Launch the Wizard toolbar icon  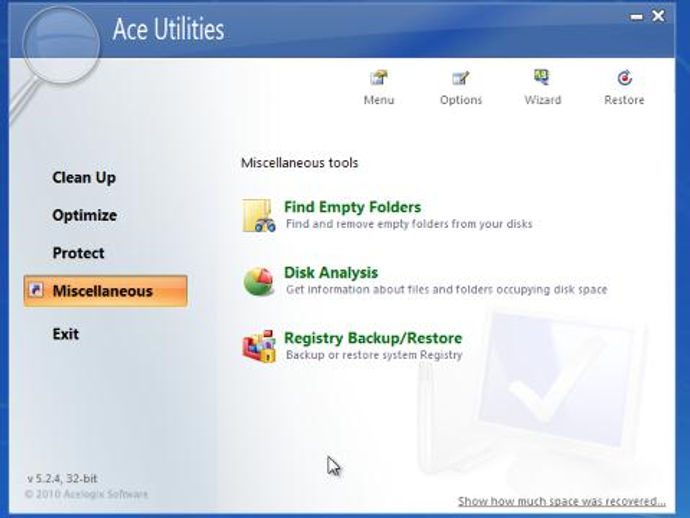coord(542,77)
